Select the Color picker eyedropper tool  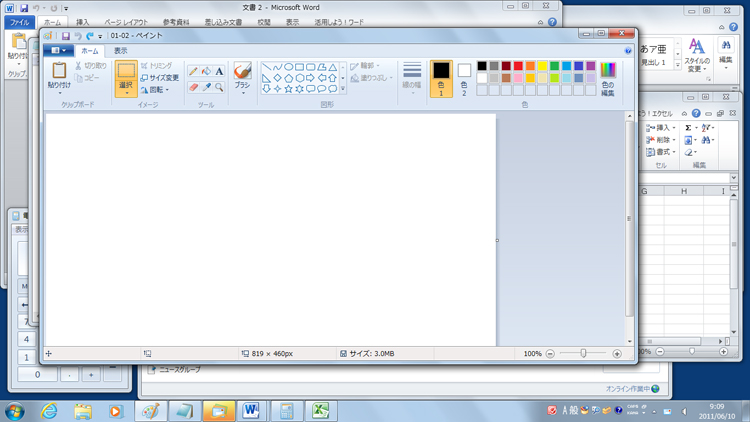tap(206, 87)
